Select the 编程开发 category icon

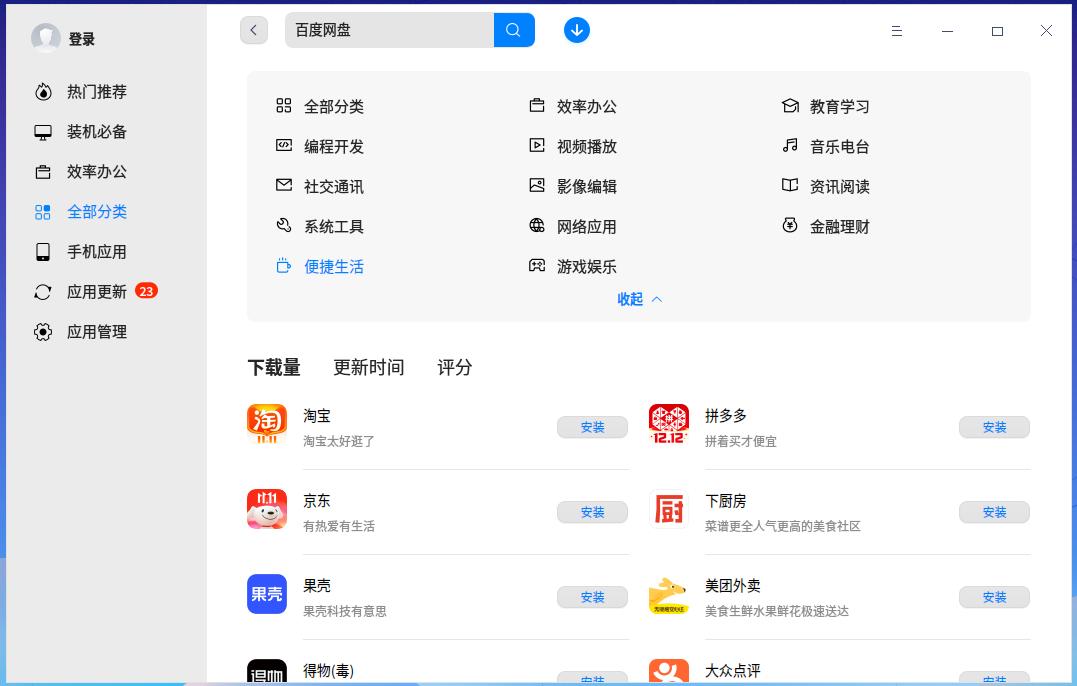tap(284, 146)
